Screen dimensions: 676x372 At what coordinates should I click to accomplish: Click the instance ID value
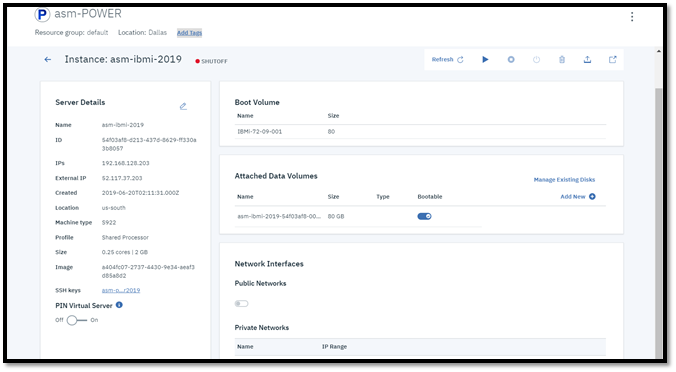click(149, 144)
